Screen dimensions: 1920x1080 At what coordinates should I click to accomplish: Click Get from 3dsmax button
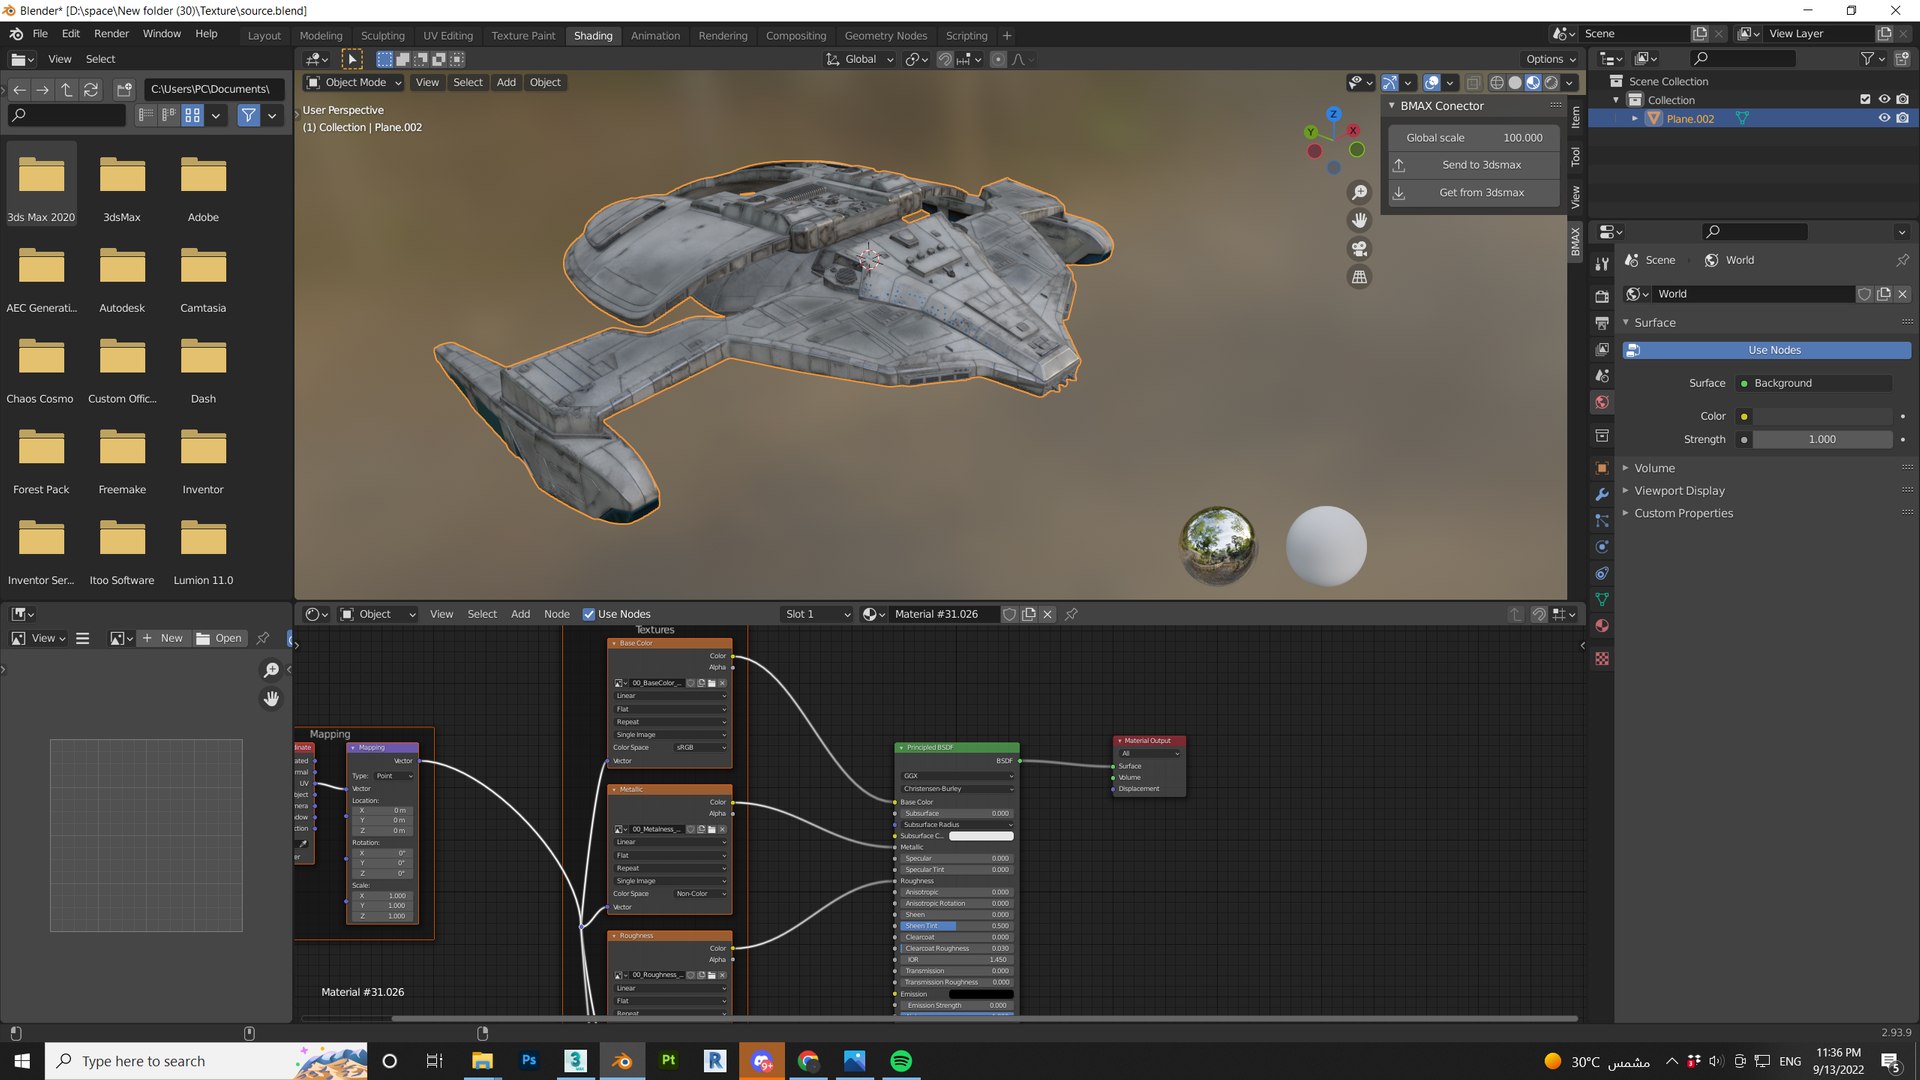[x=1474, y=193]
